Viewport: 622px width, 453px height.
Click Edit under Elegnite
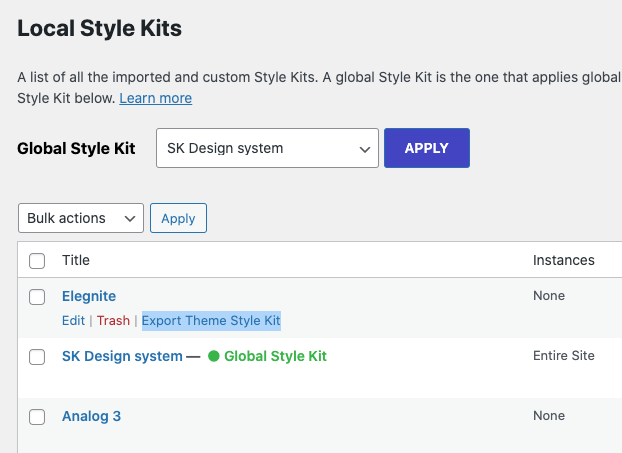[73, 321]
